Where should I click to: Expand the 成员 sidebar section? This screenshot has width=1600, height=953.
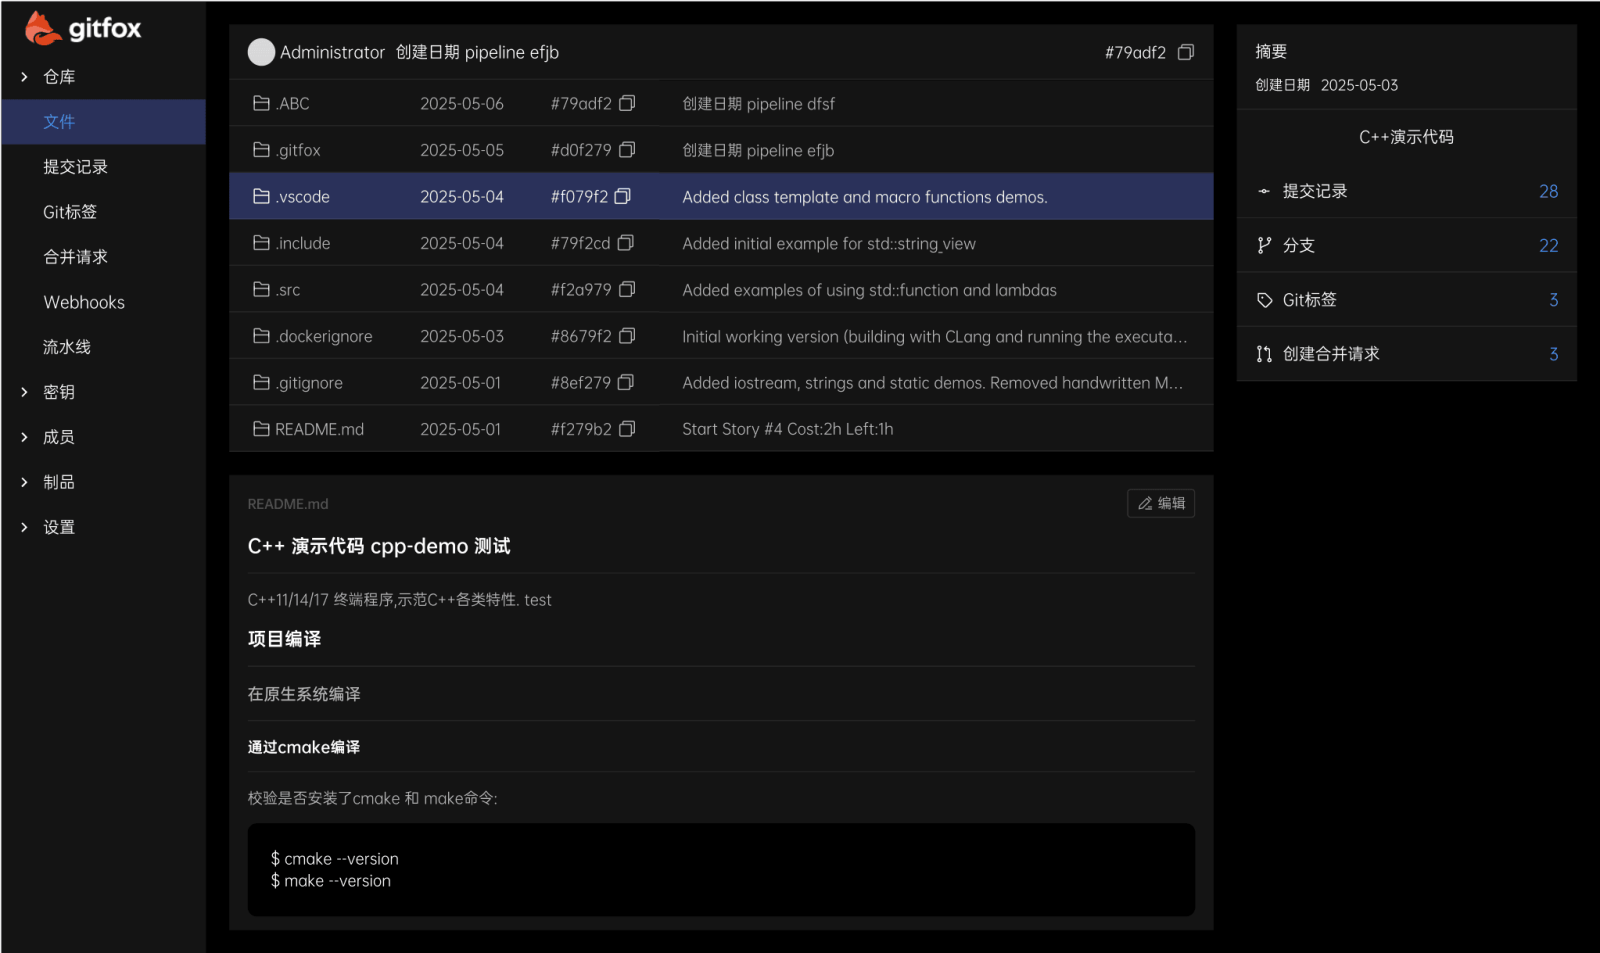[24, 437]
